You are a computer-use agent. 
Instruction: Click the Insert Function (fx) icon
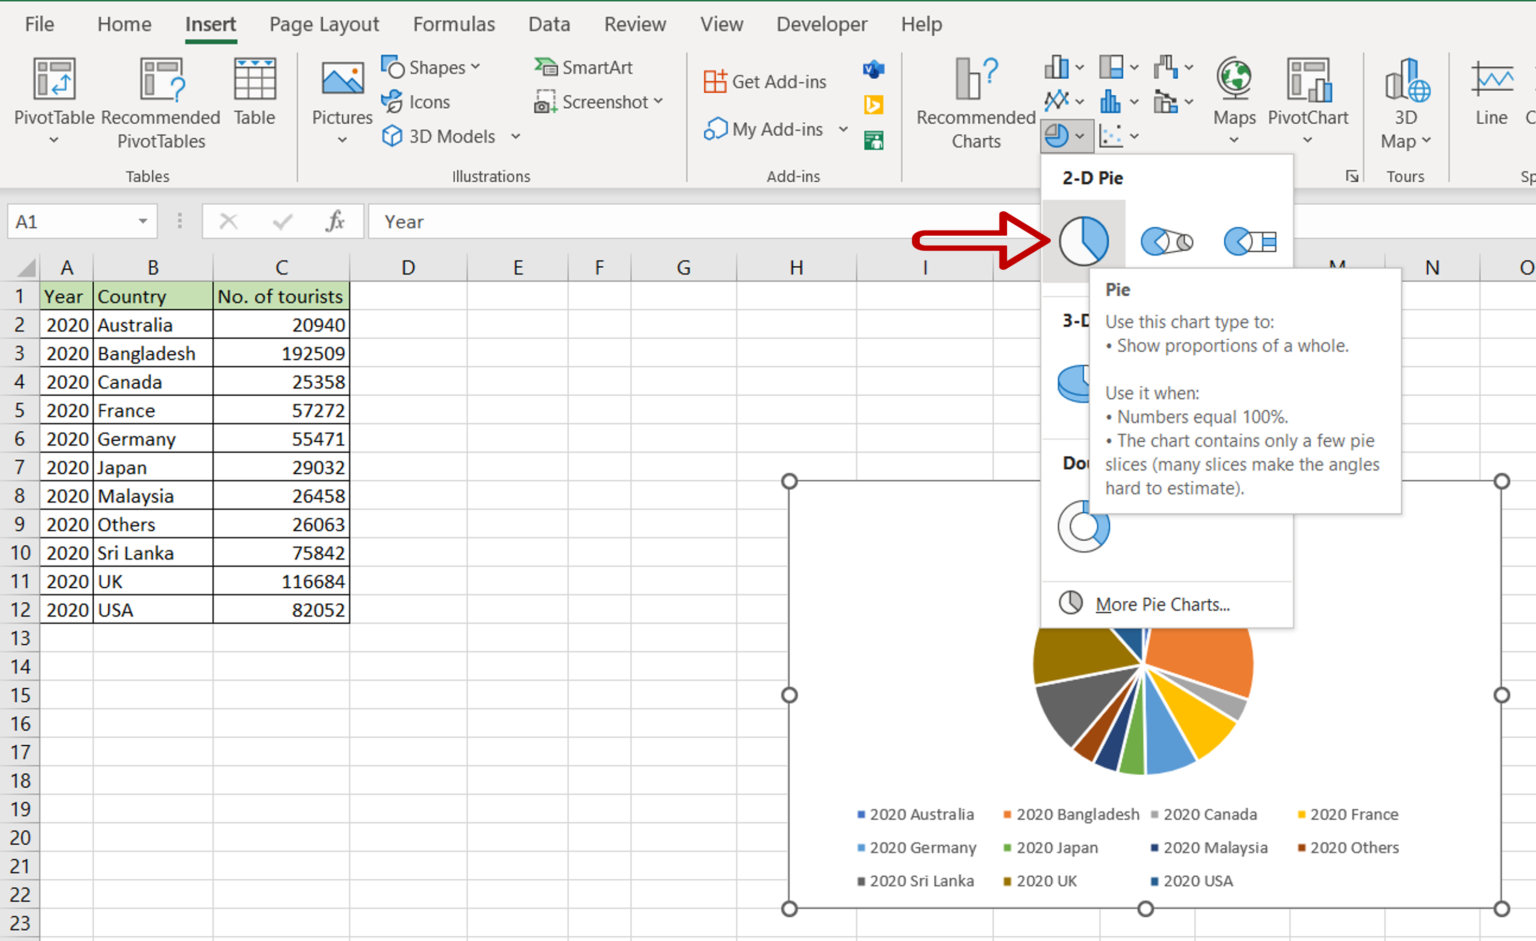pos(334,221)
